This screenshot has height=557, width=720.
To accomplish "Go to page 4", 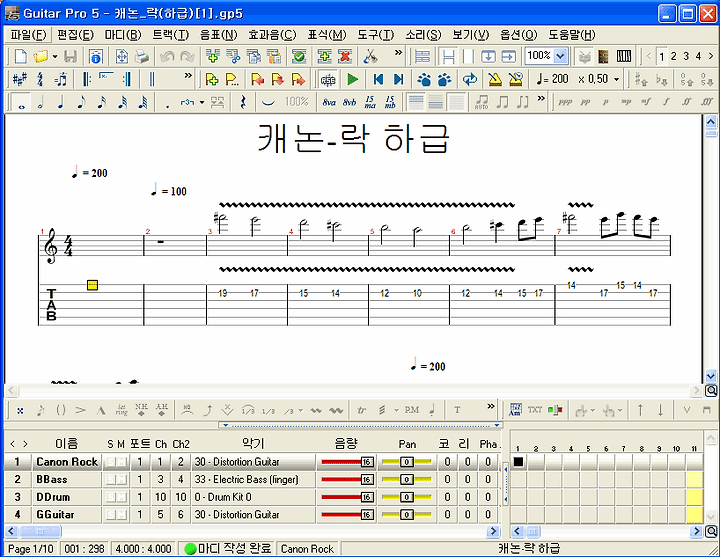I will tap(698, 56).
